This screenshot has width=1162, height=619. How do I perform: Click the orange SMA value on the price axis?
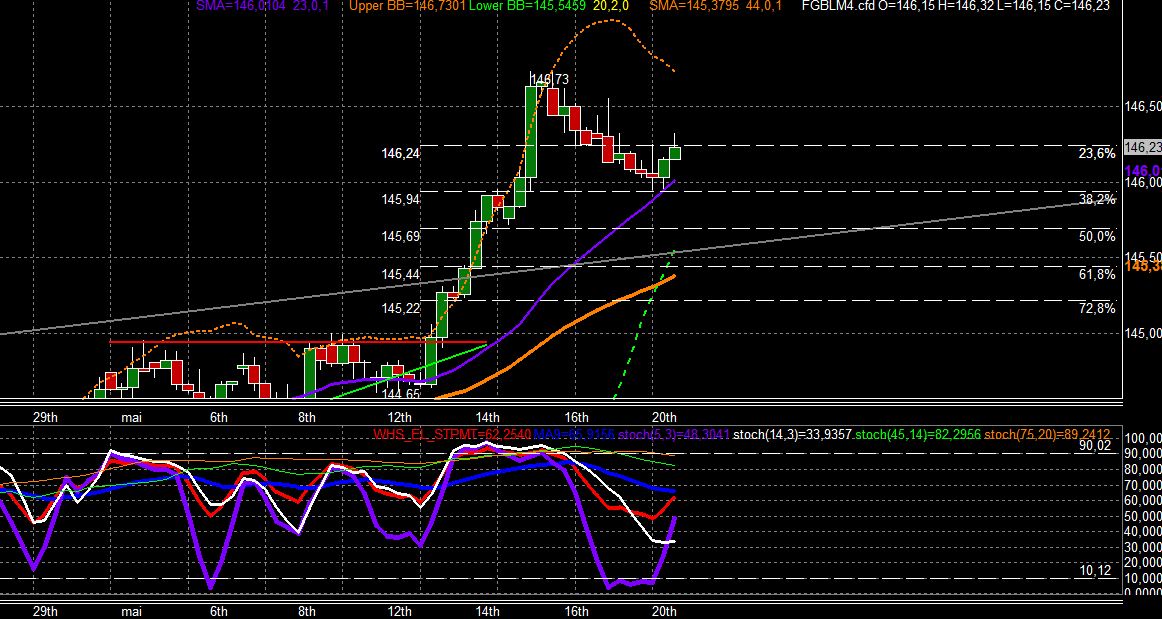point(1143,265)
